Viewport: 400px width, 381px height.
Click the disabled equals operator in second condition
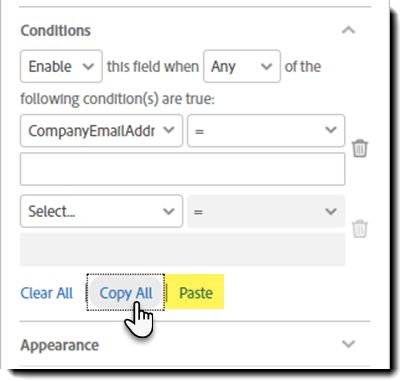coord(266,211)
